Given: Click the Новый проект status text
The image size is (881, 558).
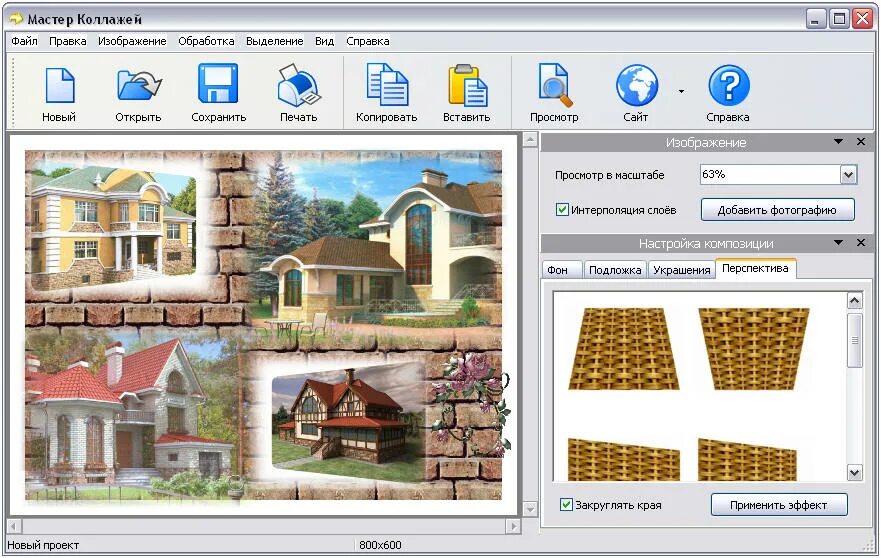Looking at the screenshot, I should [43, 545].
